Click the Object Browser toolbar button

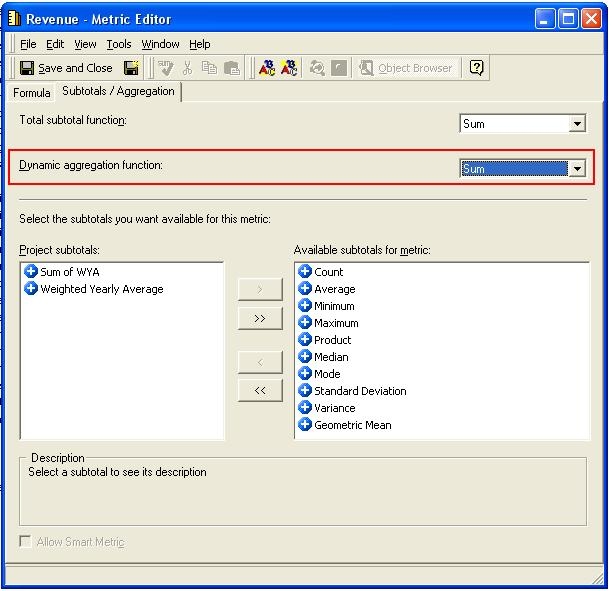coord(406,68)
